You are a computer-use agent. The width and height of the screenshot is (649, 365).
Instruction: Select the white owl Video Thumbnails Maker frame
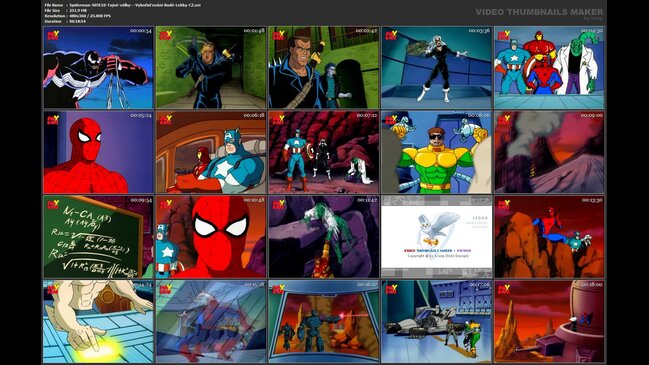(x=436, y=237)
